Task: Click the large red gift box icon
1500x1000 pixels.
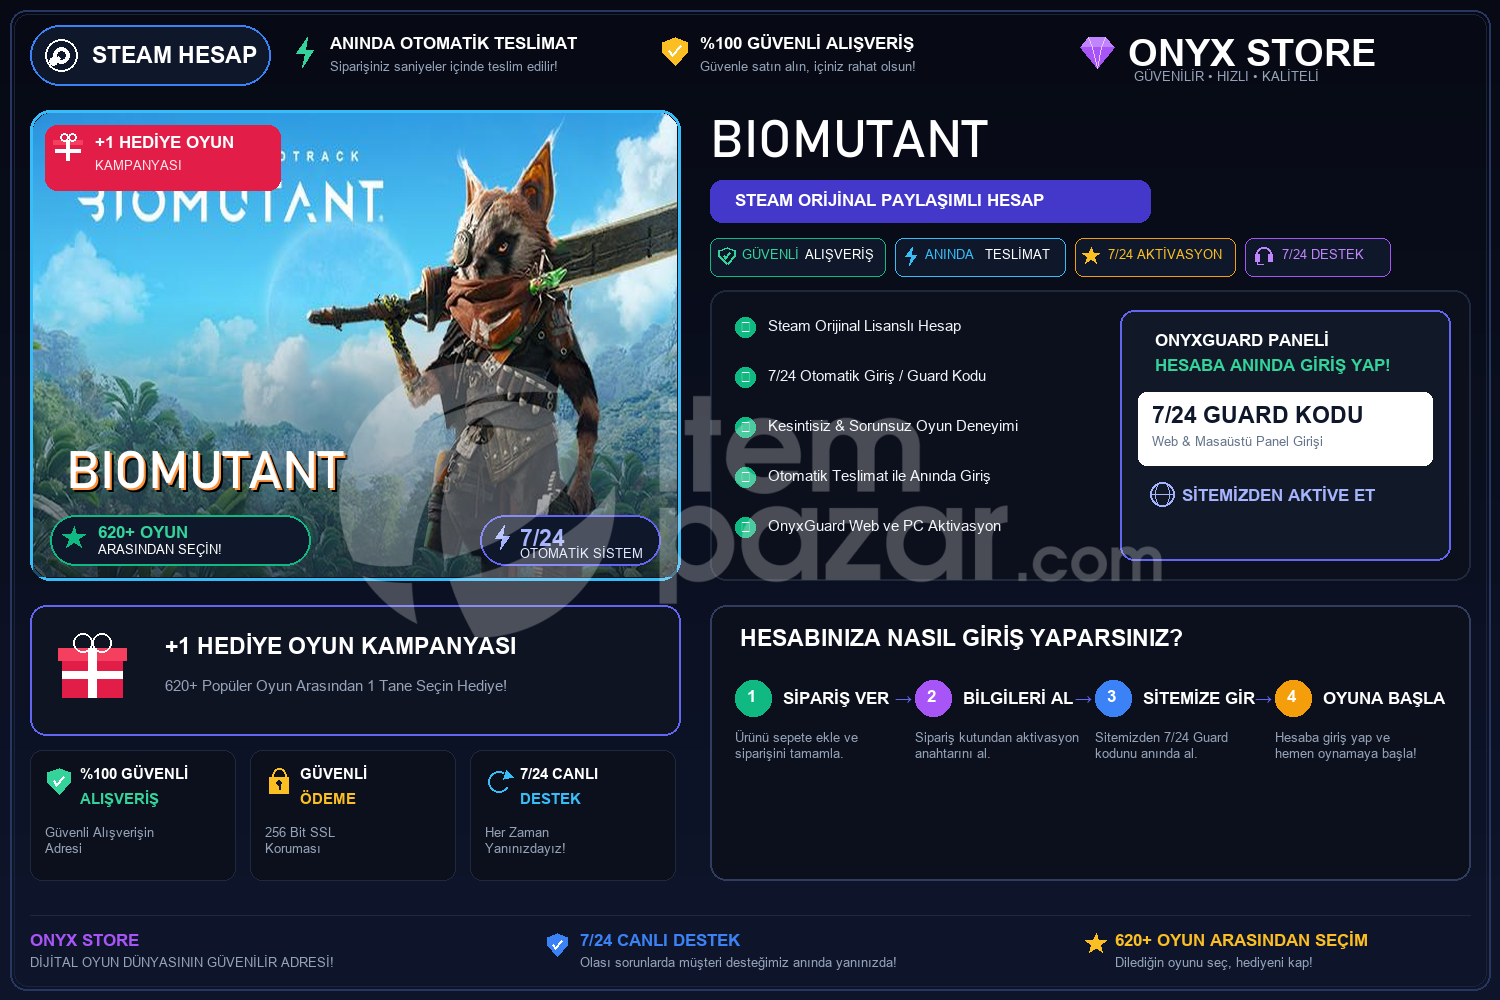Action: (92, 666)
